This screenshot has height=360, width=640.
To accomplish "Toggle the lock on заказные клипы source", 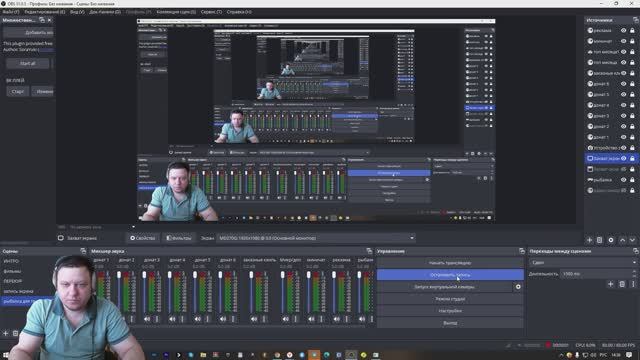I will 632,73.
